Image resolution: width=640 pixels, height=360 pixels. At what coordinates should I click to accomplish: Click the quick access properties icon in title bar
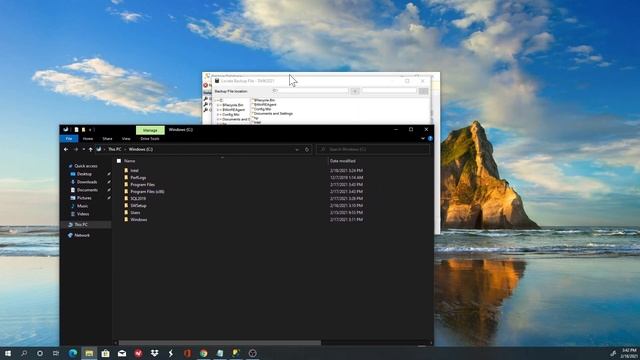(x=76, y=130)
